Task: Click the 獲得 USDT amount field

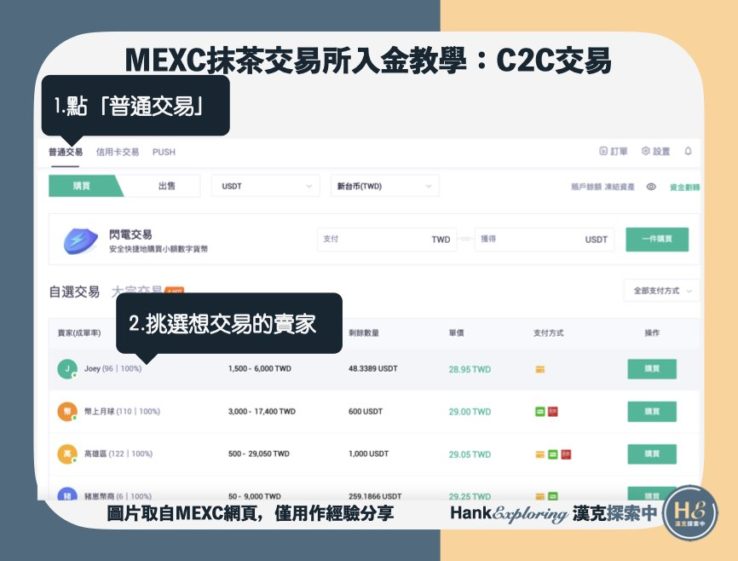Action: pos(545,239)
